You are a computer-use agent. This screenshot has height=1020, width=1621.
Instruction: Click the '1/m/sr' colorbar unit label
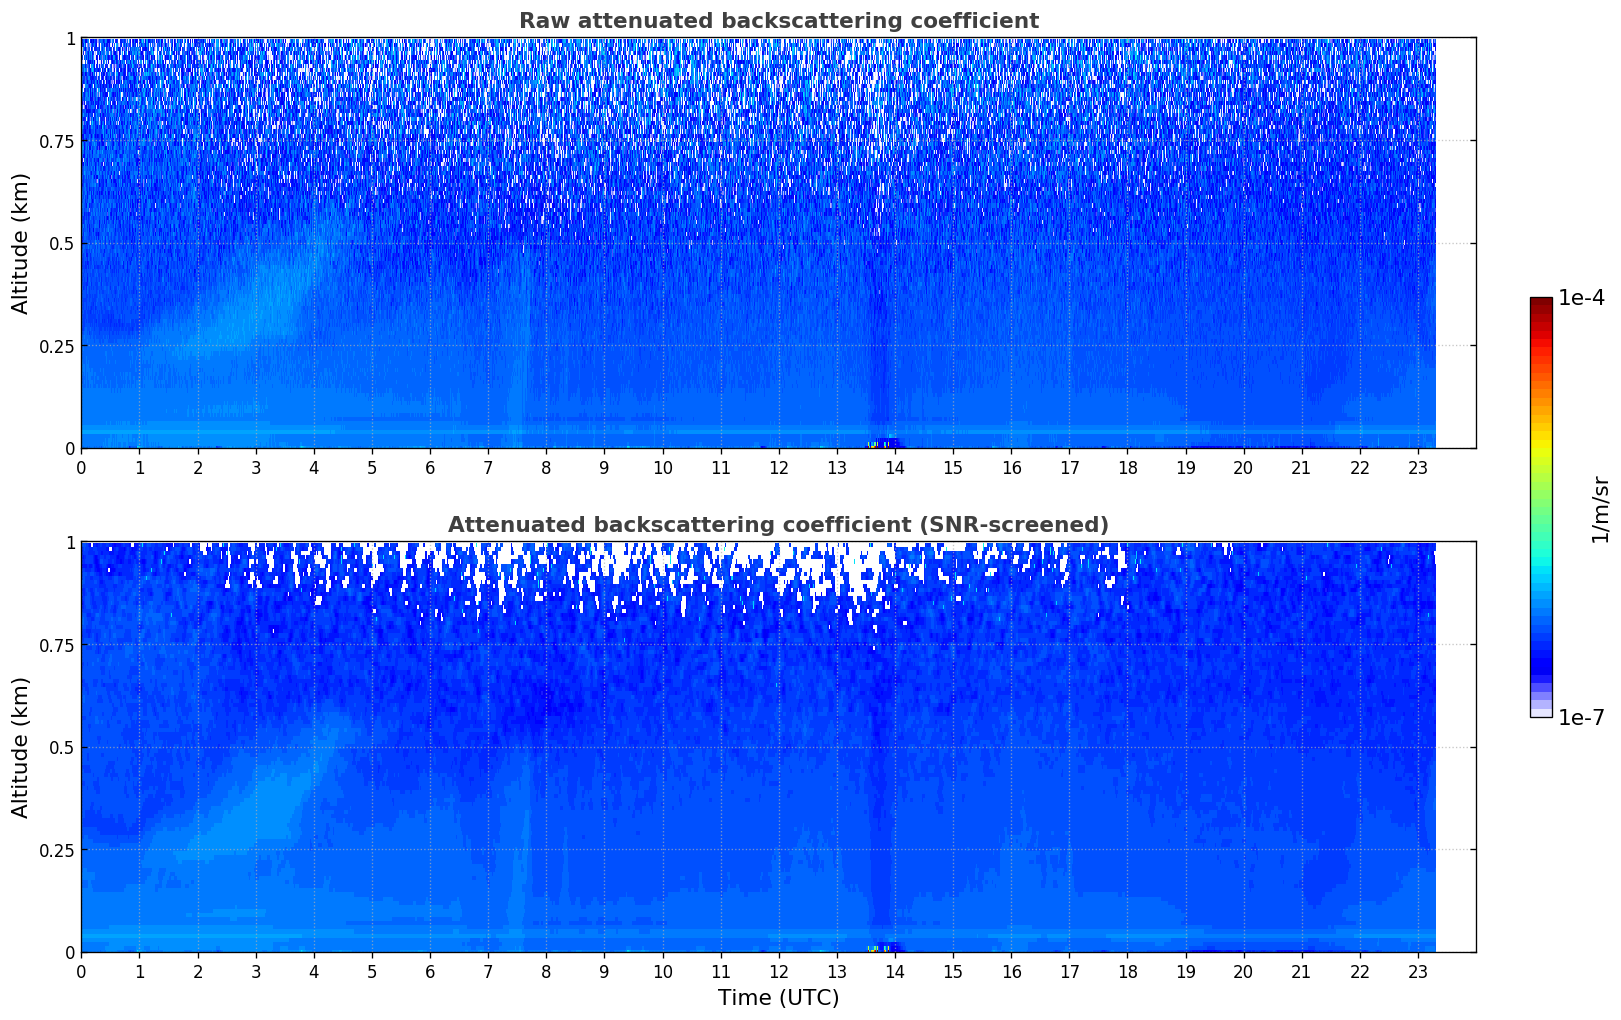[1600, 508]
